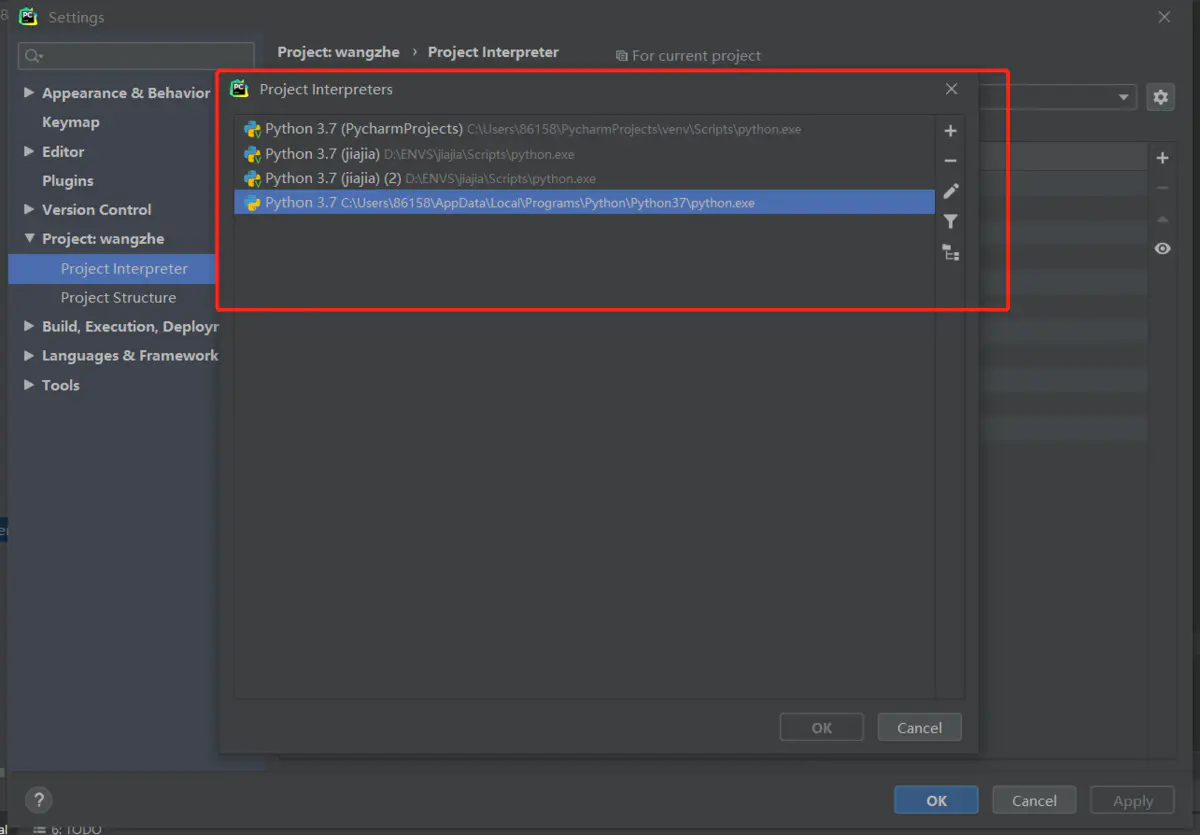Open the Keymap settings page

point(71,122)
